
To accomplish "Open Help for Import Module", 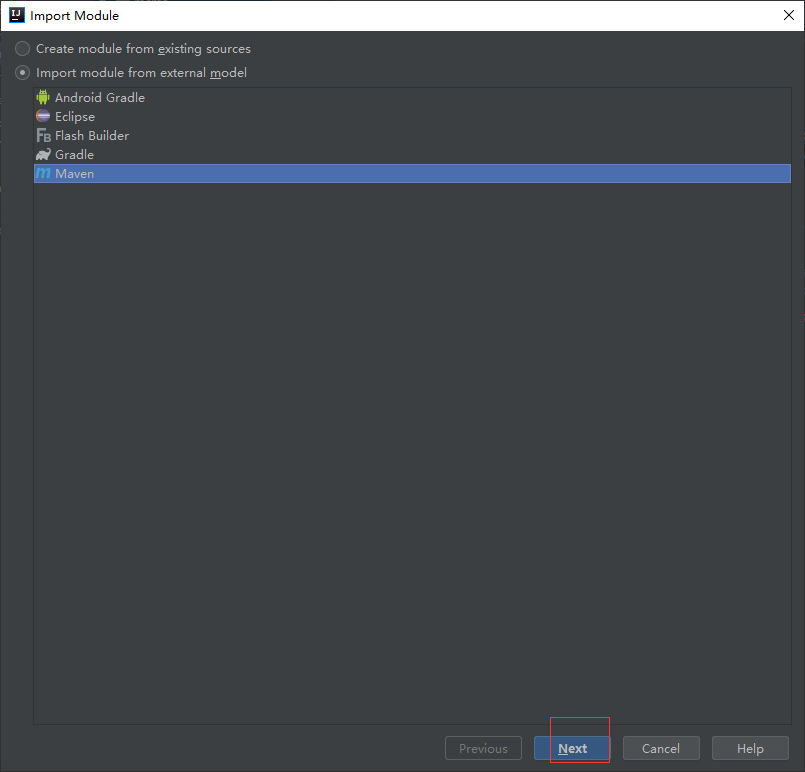I will 750,748.
